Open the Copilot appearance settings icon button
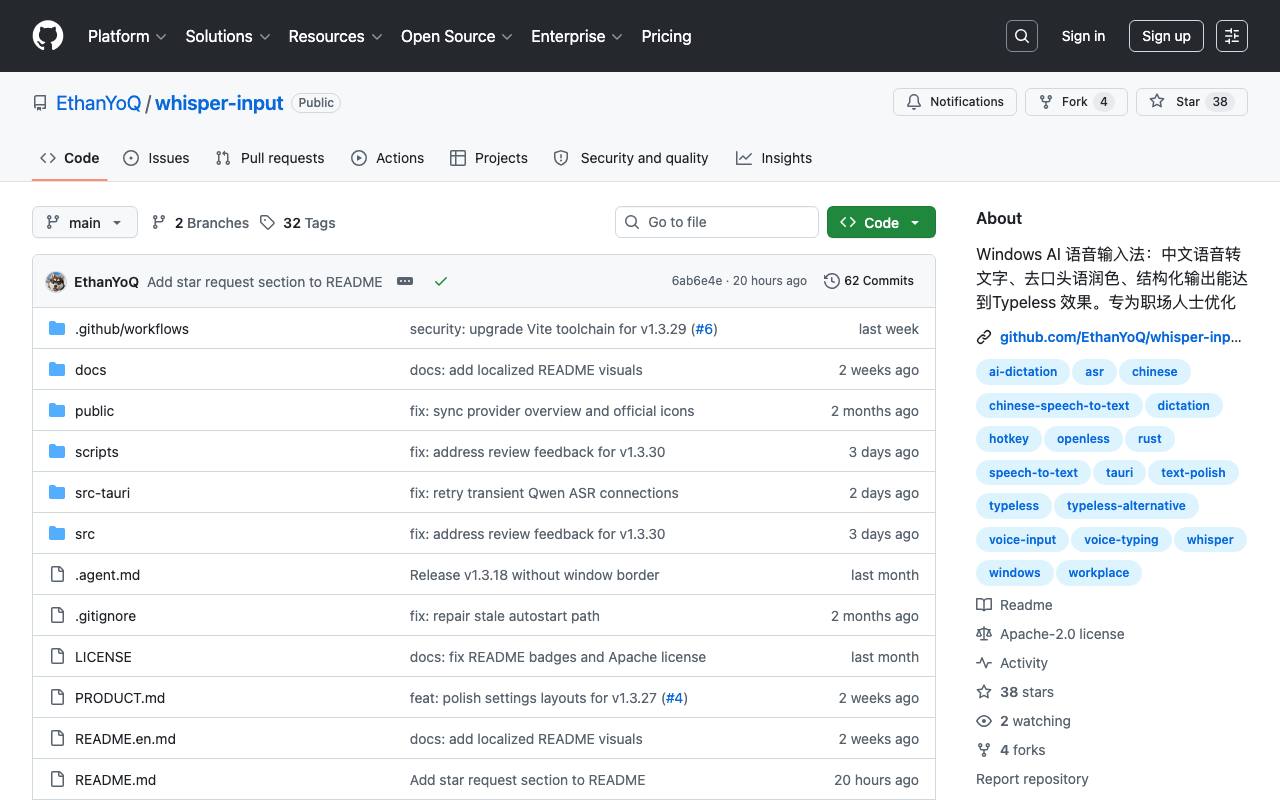This screenshot has width=1280, height=800. 1232,36
